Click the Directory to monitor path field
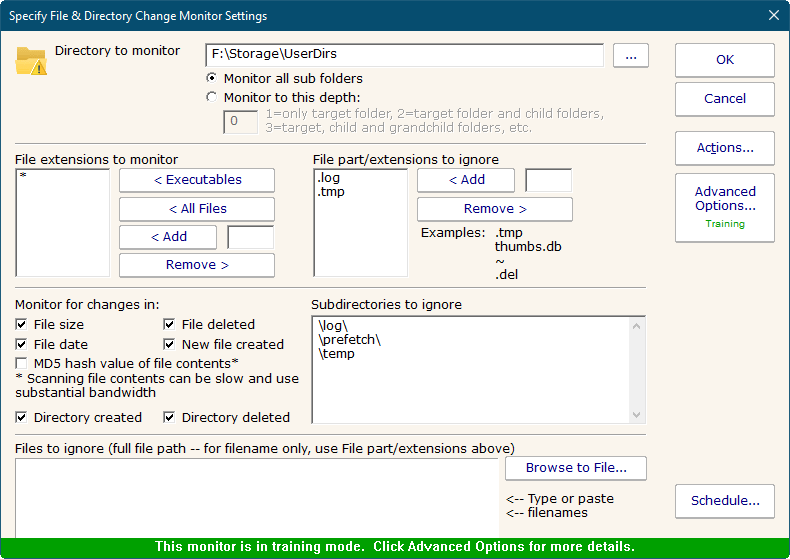The height and width of the screenshot is (559, 790). 403,55
